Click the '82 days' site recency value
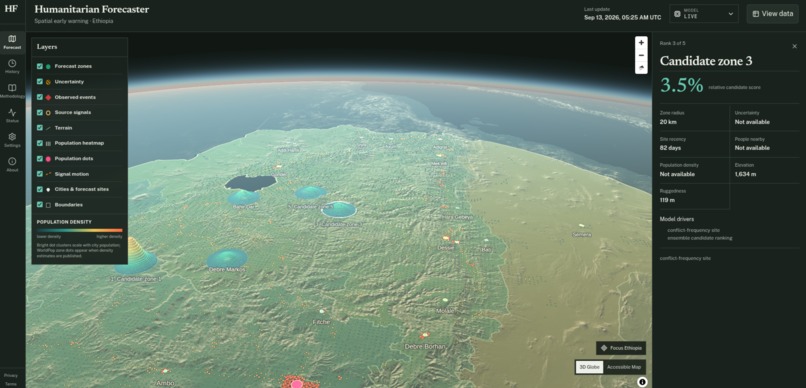The width and height of the screenshot is (806, 388). point(670,148)
